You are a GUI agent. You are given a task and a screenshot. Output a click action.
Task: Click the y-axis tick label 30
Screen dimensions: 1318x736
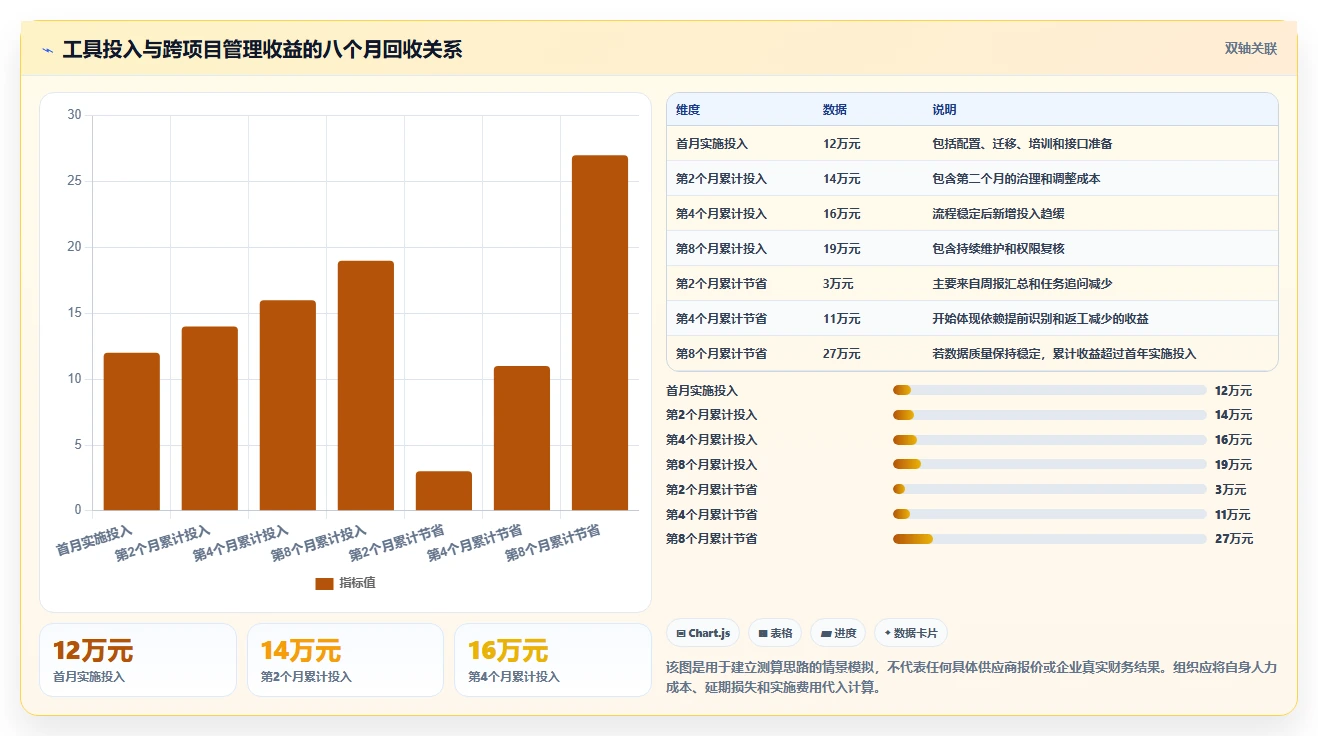[74, 115]
